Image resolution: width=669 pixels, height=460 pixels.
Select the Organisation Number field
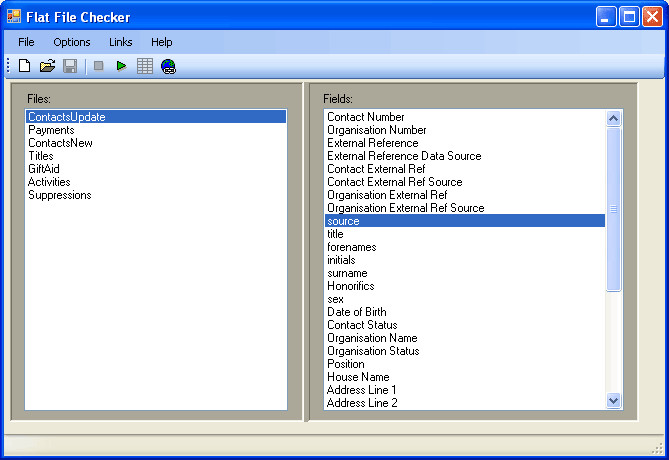465,130
